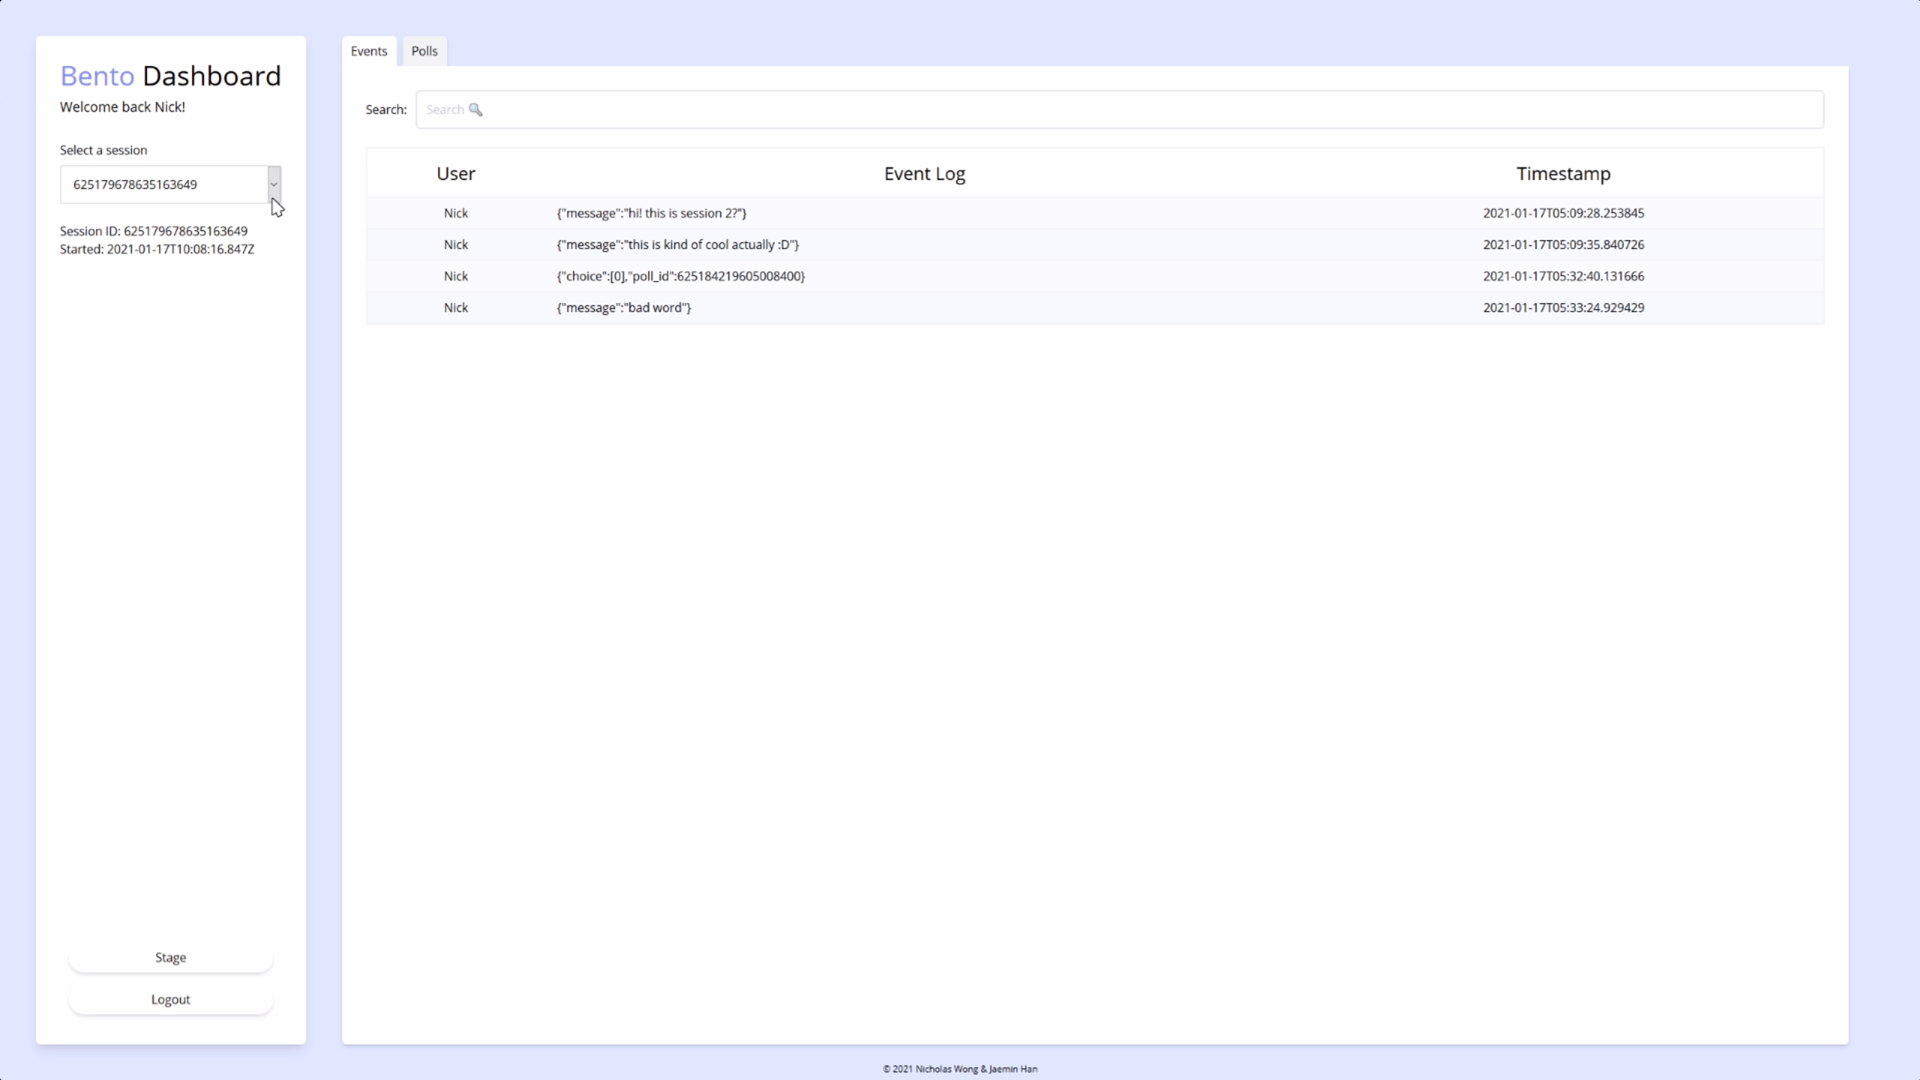The width and height of the screenshot is (1920, 1080).
Task: Click the Session ID text in sidebar
Action: click(x=153, y=231)
